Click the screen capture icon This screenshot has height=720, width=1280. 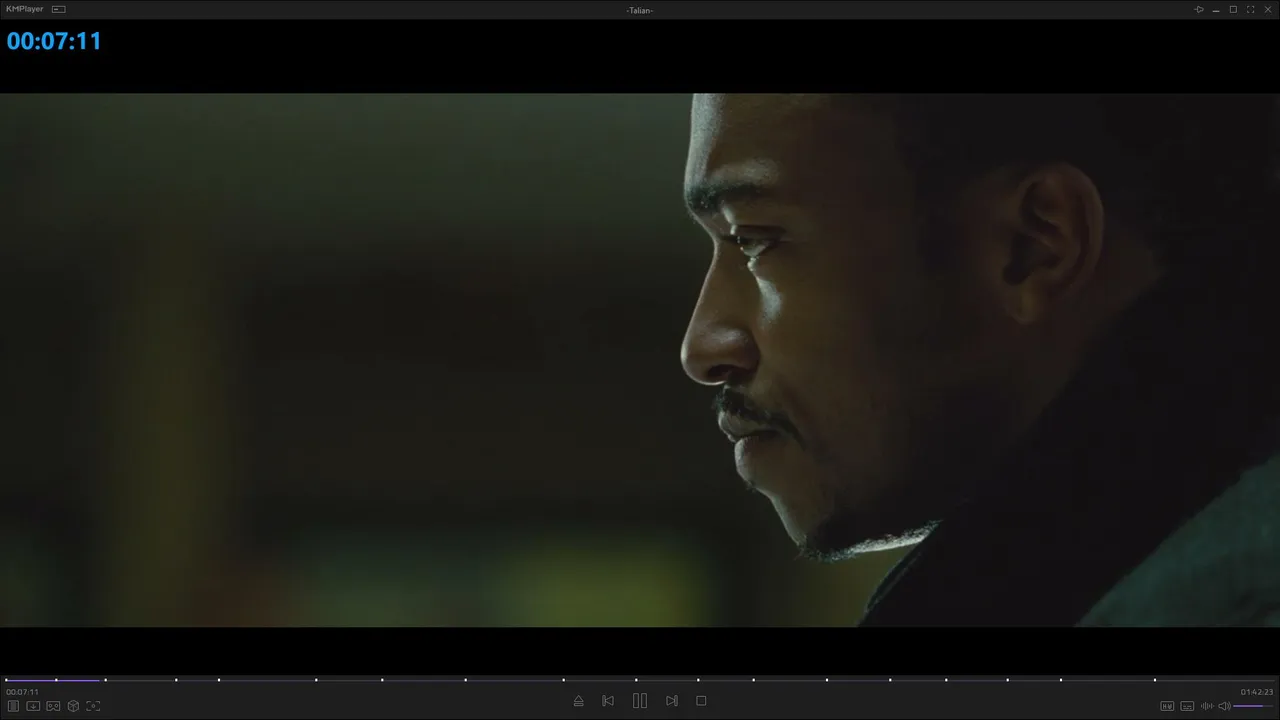point(93,706)
